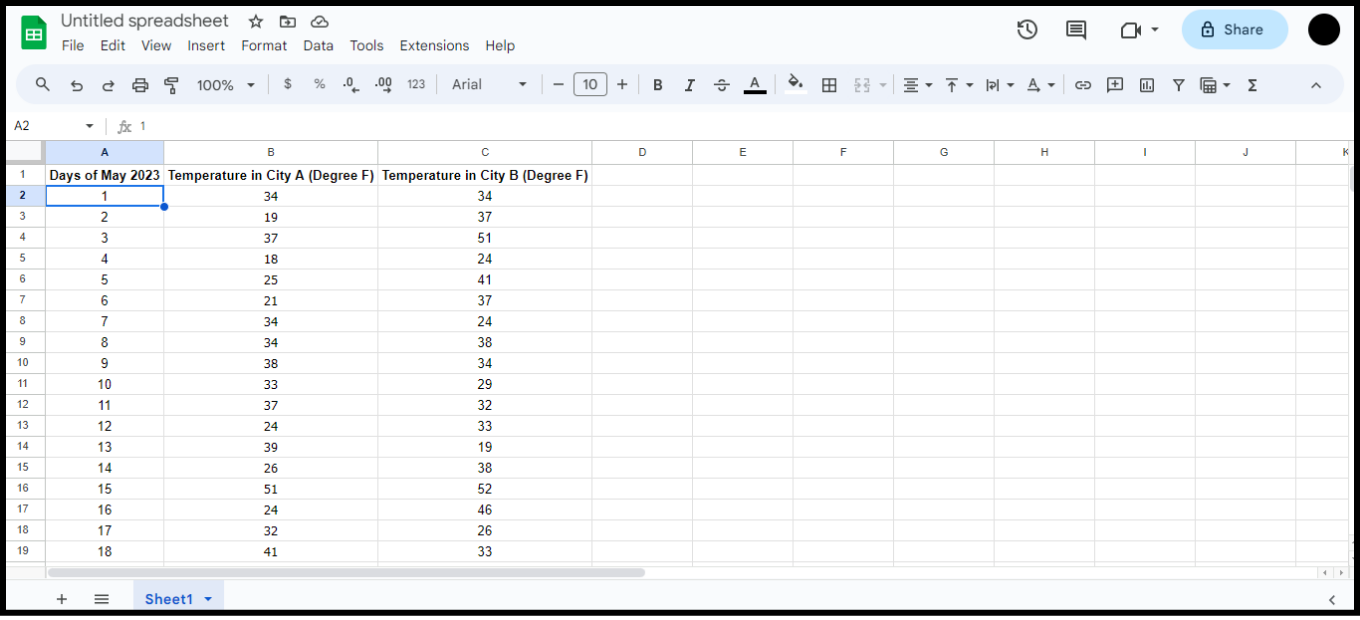This screenshot has height=620, width=1360.
Task: Open Sheet1 tab options arrow
Action: [x=208, y=599]
